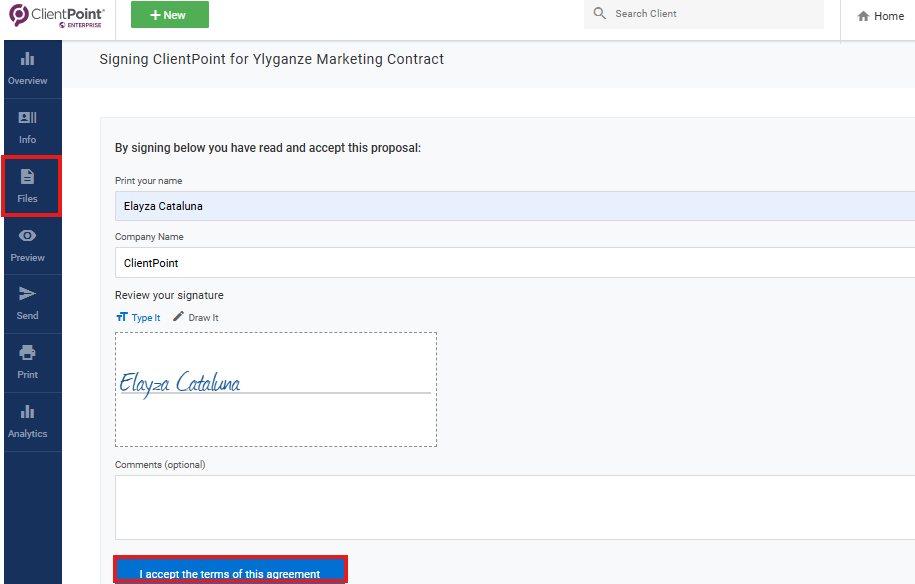
Task: Click the search magnifier icon
Action: (x=600, y=14)
